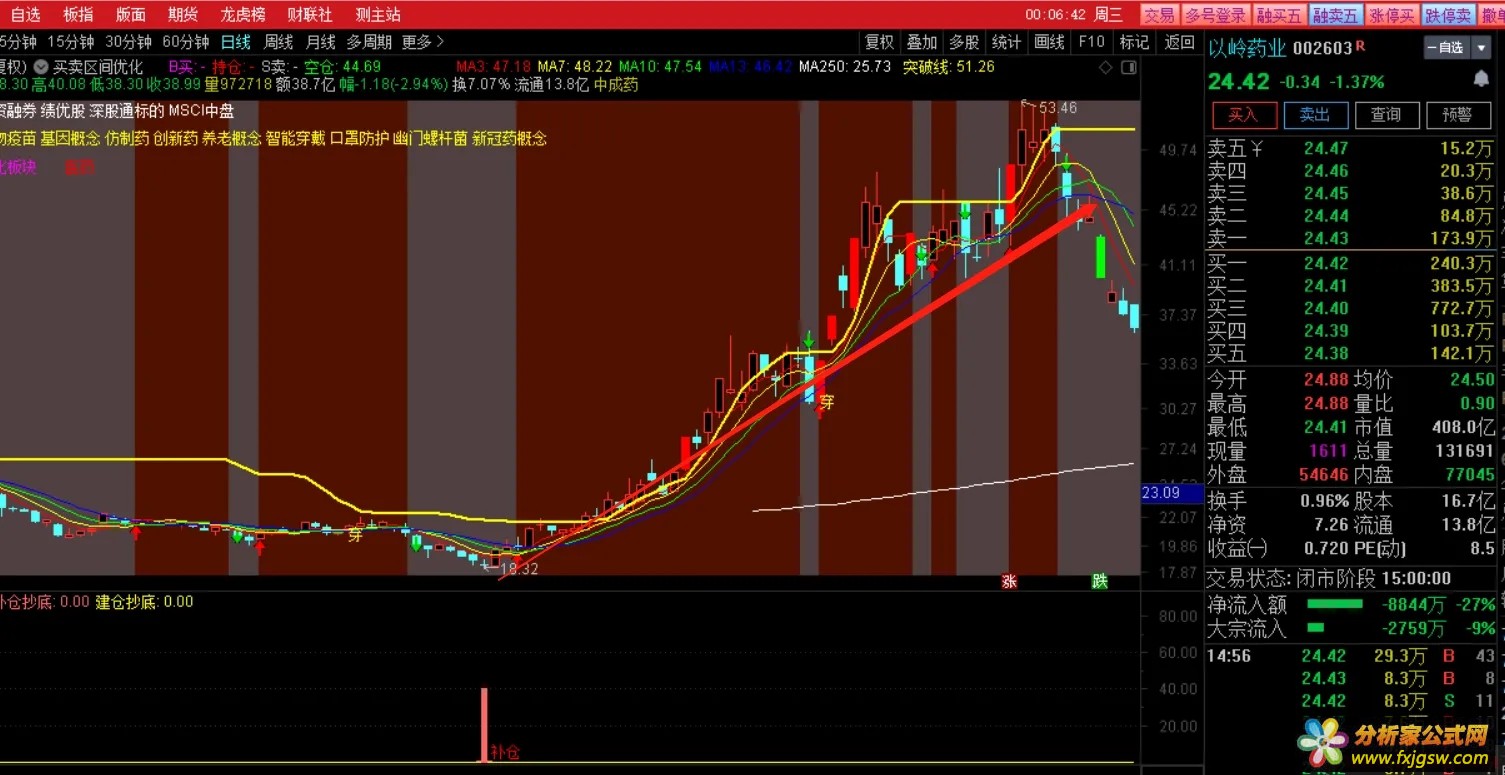Click the blue 卖出 sell button
The height and width of the screenshot is (775, 1505).
1315,114
